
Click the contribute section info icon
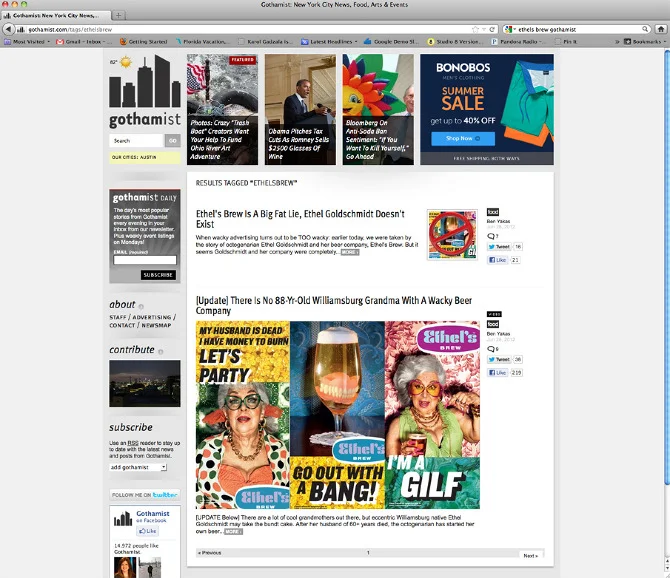point(161,352)
